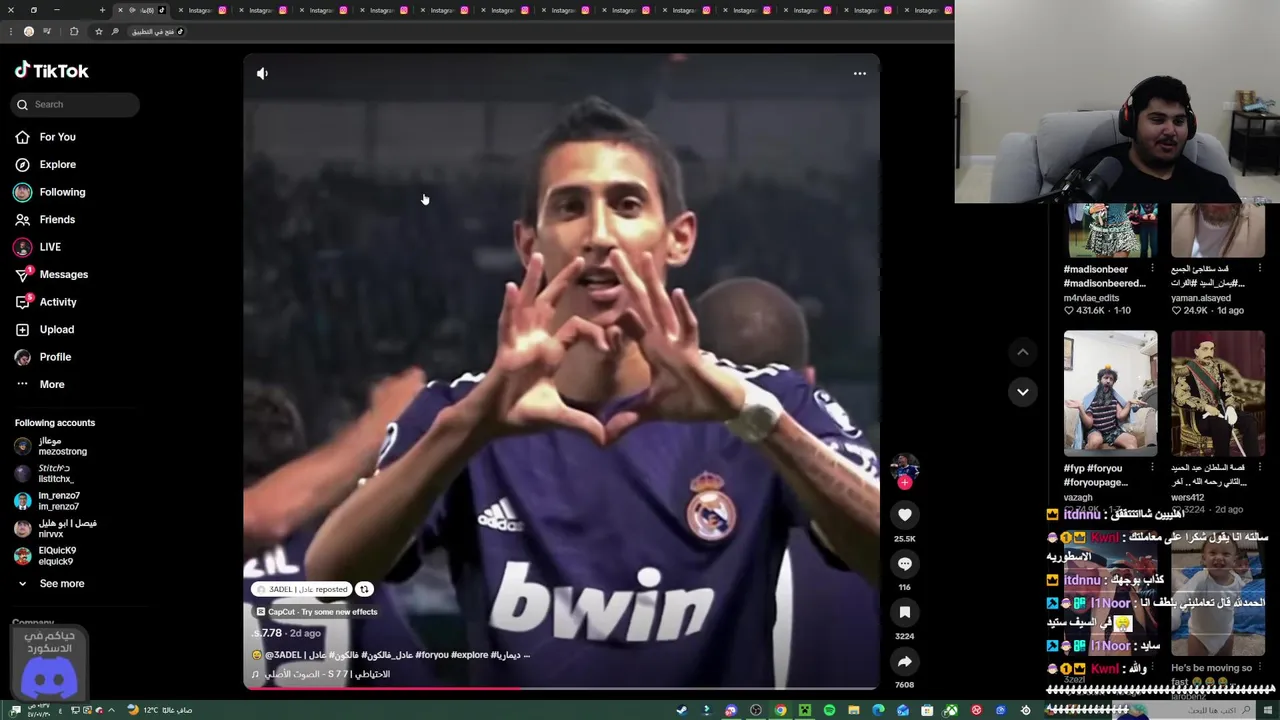Click the repost arrows icon

click(365, 589)
